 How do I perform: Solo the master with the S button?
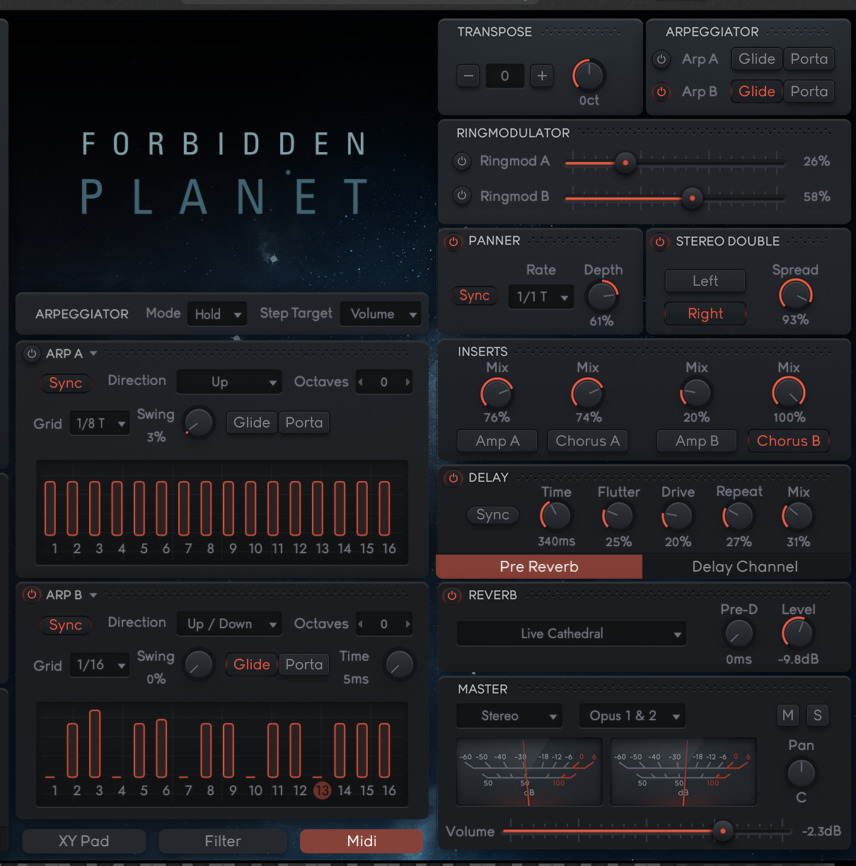tap(818, 715)
